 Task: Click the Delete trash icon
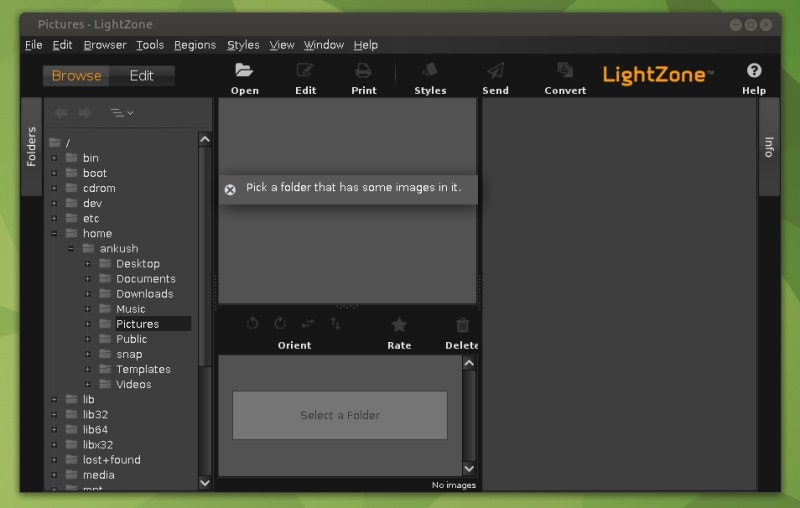(462, 324)
